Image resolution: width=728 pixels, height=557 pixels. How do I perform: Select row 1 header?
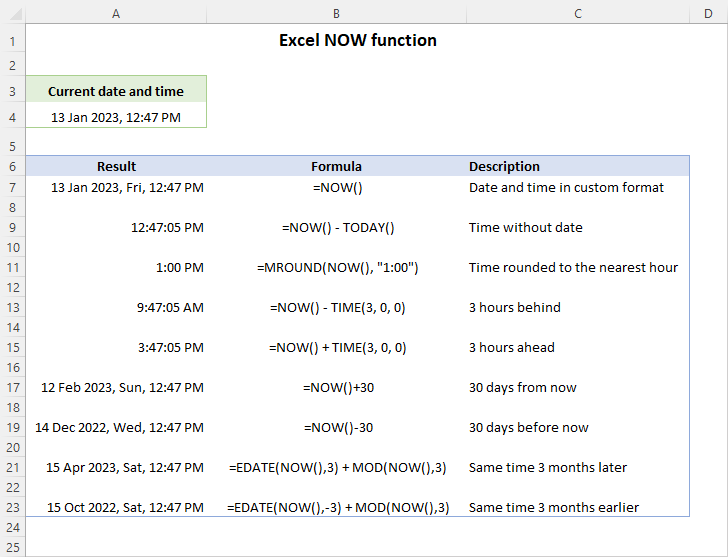click(x=13, y=42)
